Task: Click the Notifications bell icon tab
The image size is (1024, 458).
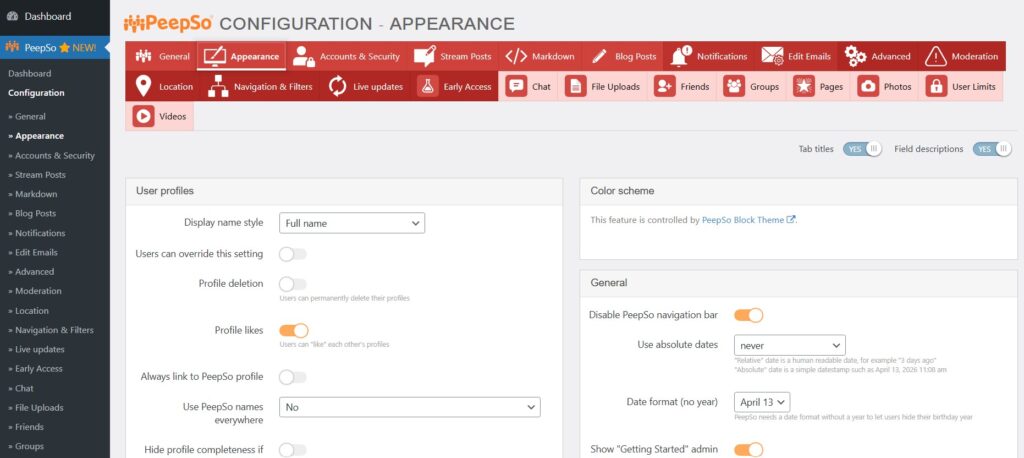Action: (x=682, y=56)
